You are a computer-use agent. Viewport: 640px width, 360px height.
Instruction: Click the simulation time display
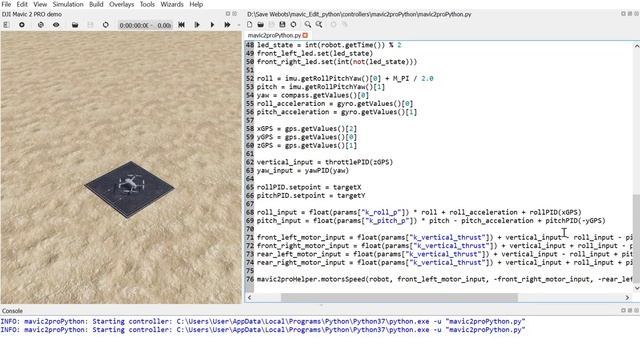(x=145, y=25)
